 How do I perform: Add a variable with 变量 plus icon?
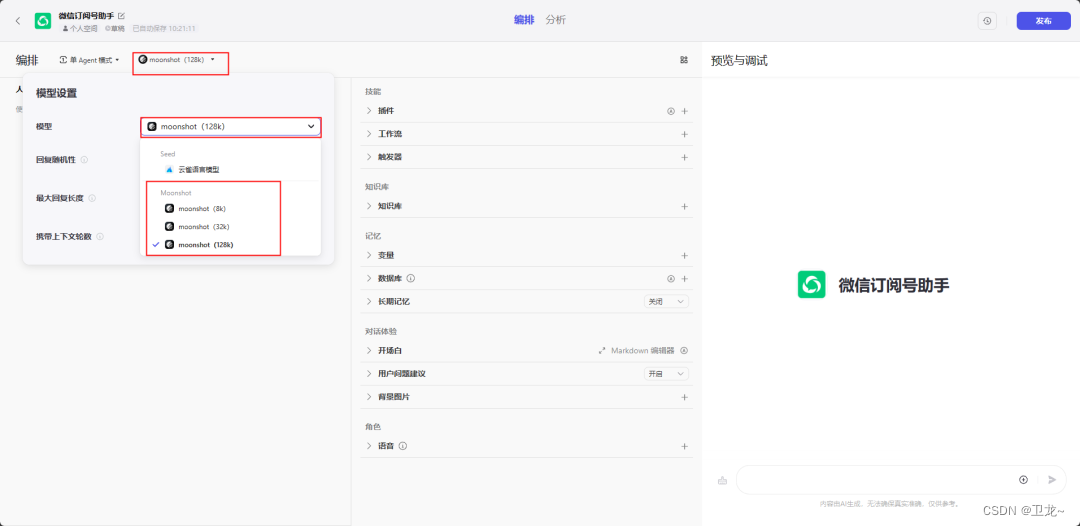click(685, 255)
